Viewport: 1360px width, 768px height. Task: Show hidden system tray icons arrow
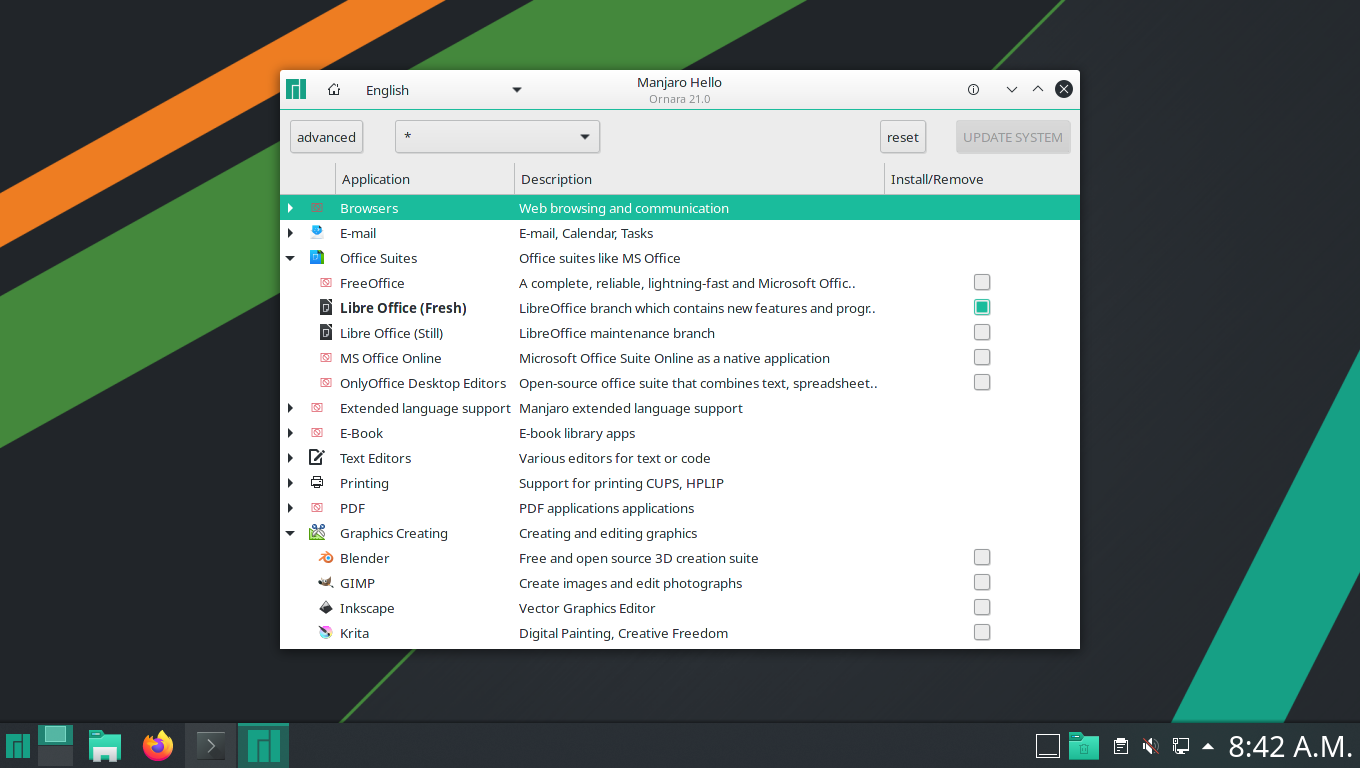[1208, 746]
